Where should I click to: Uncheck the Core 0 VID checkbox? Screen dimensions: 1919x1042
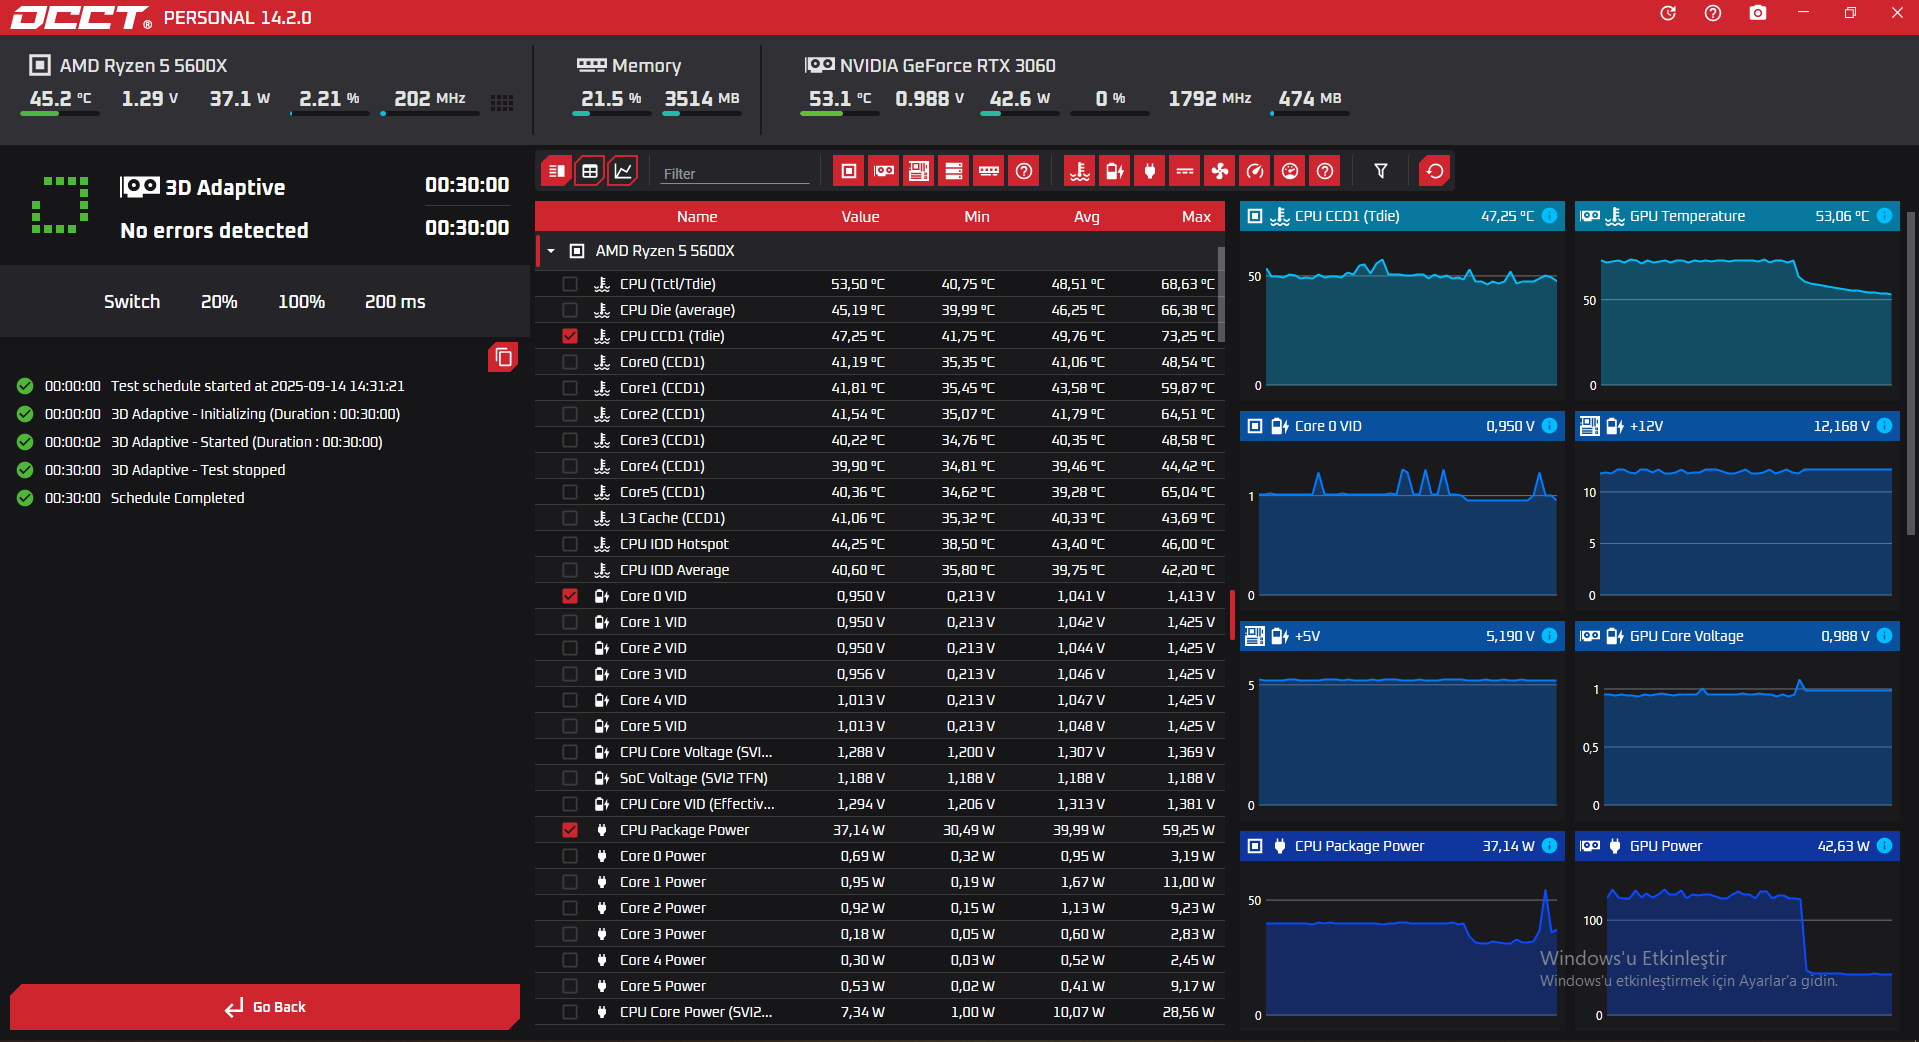[570, 596]
